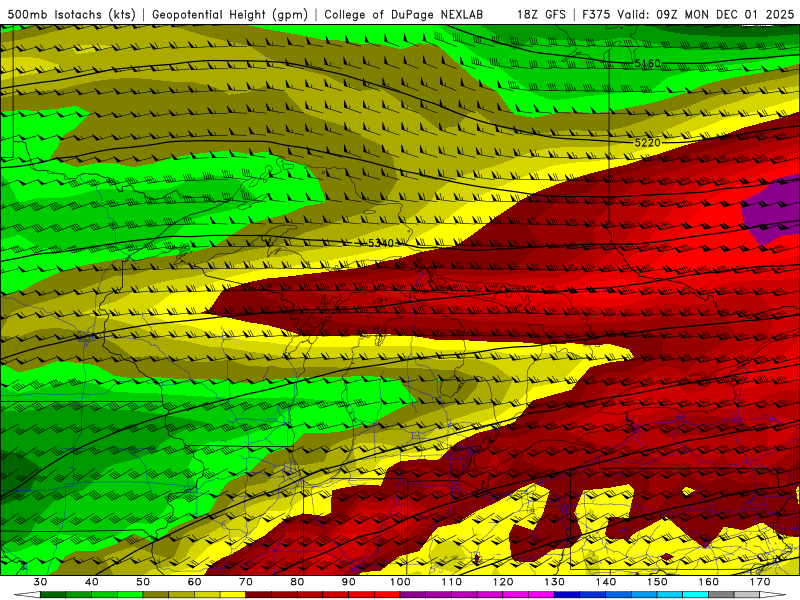
Task: Click the 130 tick on color scale
Action: 555,582
